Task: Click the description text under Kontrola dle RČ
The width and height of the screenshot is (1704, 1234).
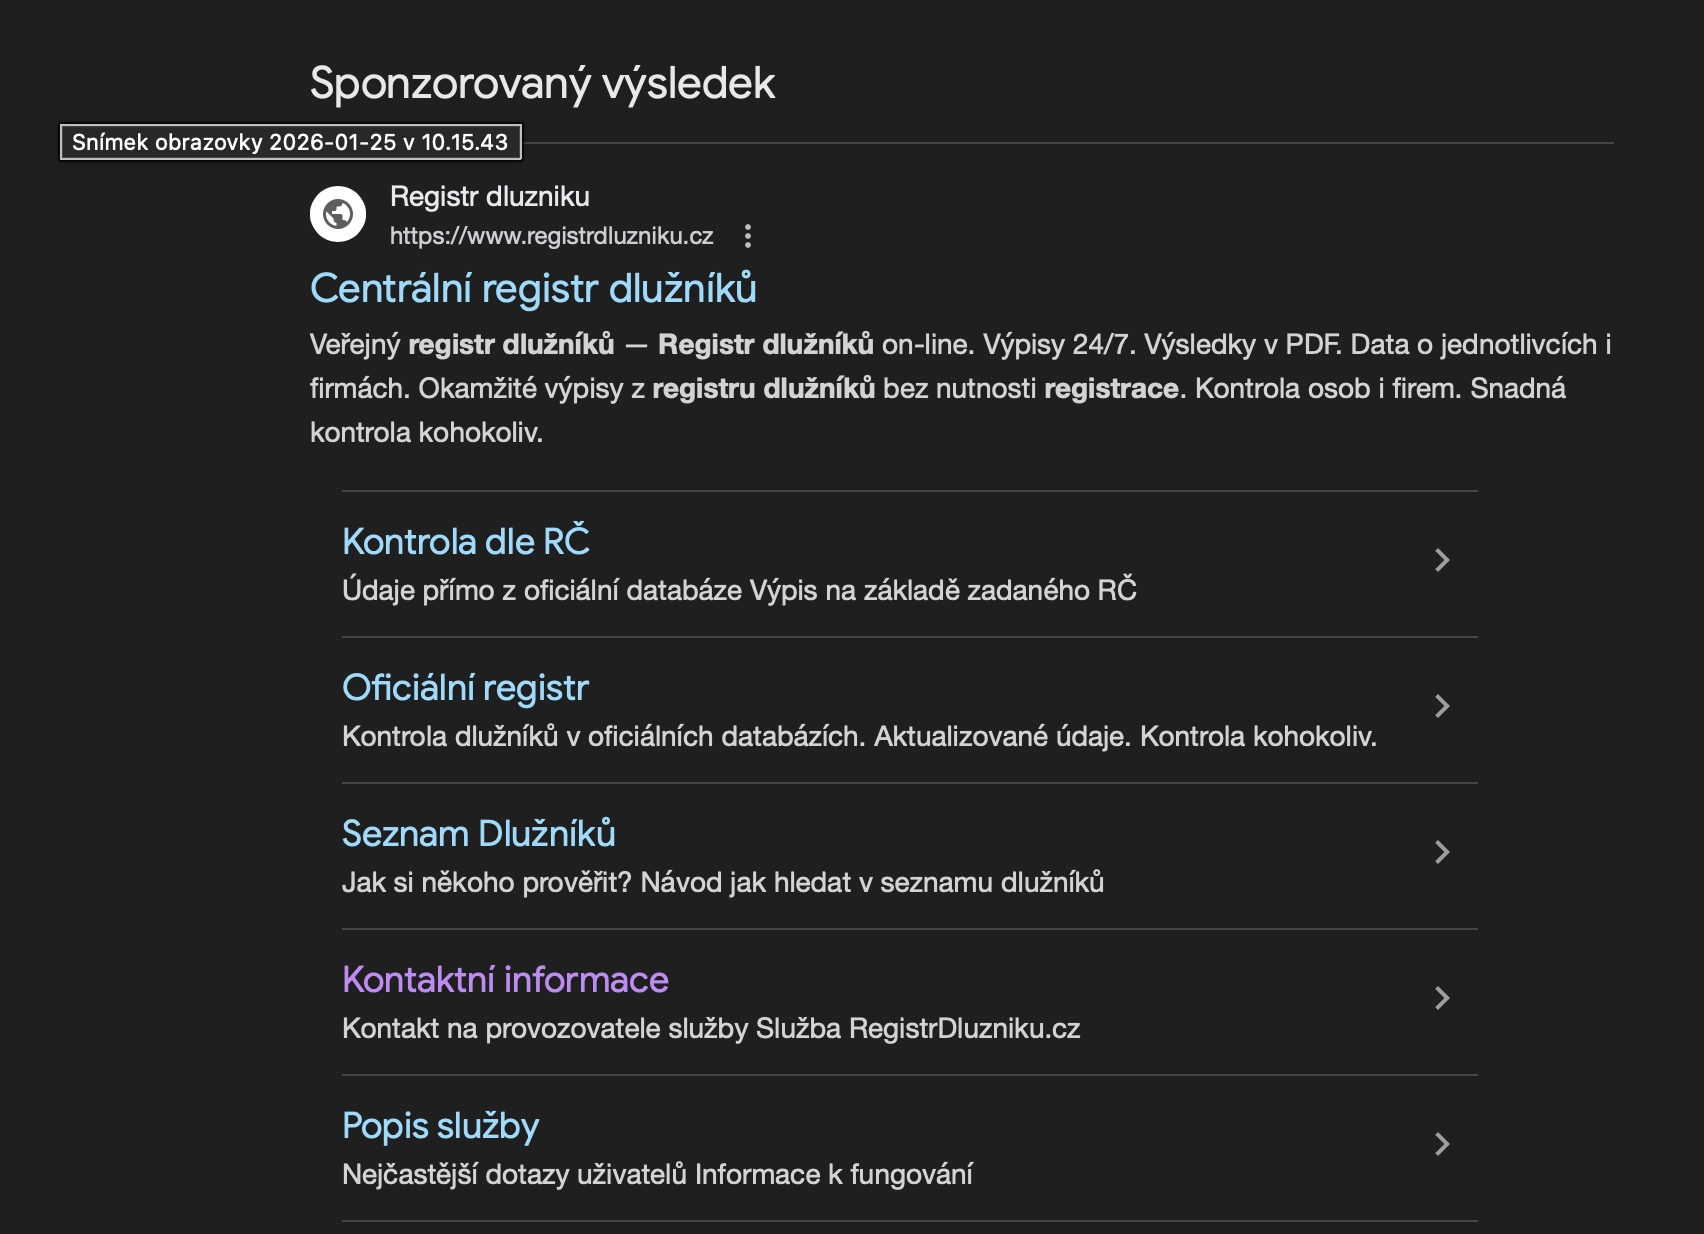Action: (739, 590)
